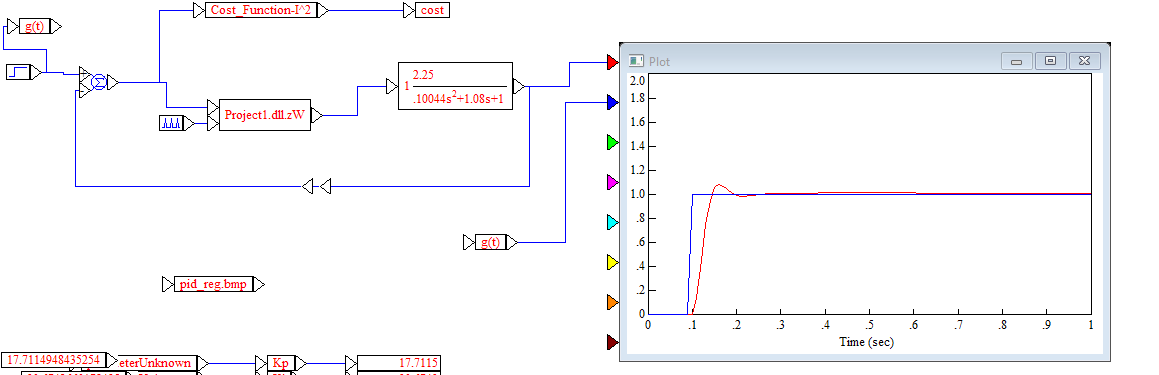Click the output connector of pid_reg.bmp block

(259, 284)
